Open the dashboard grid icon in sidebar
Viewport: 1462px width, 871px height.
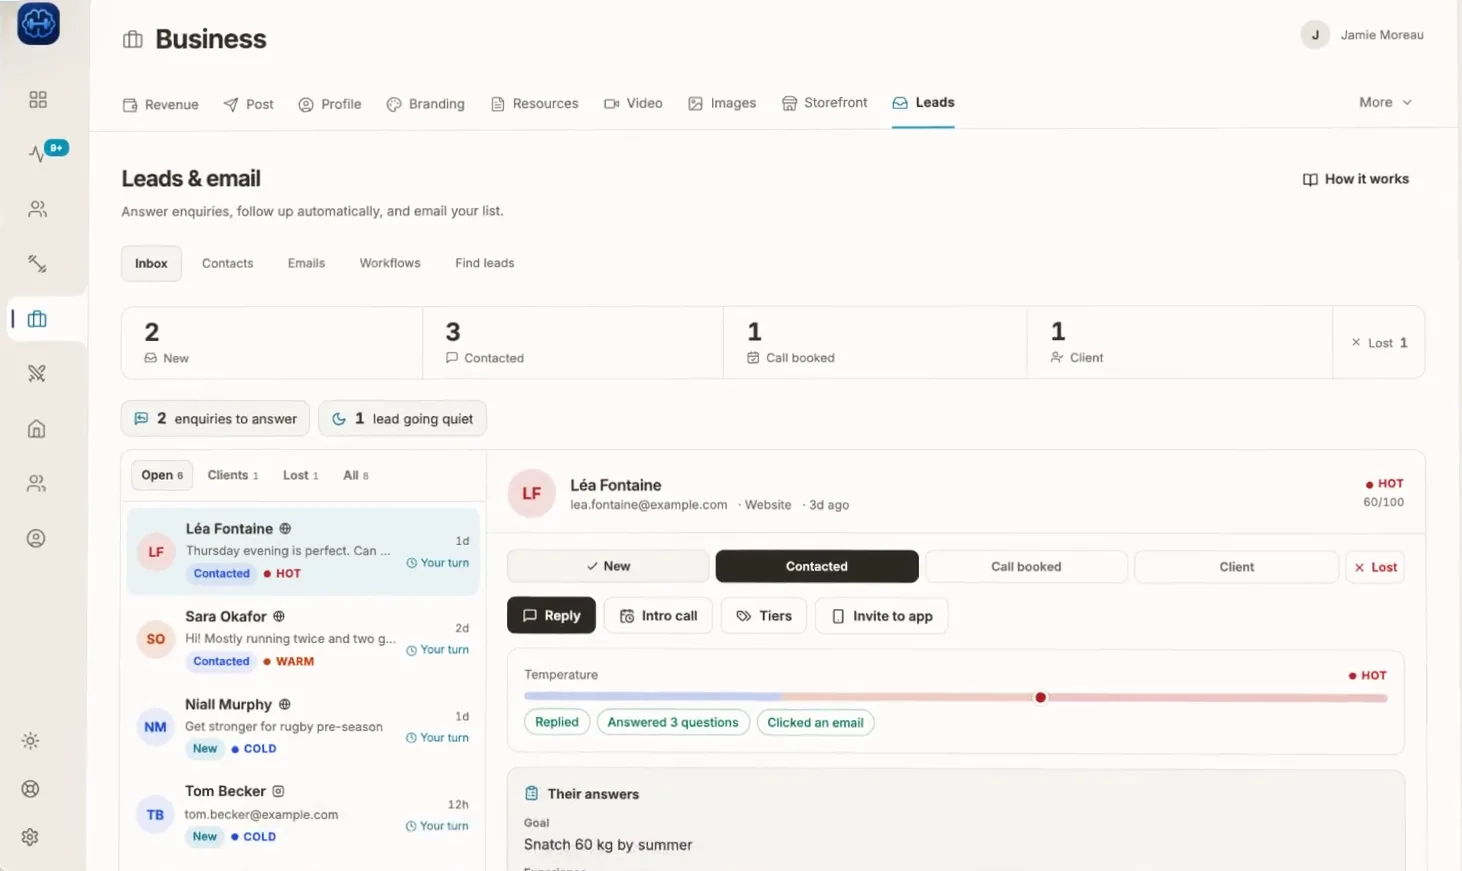(38, 99)
